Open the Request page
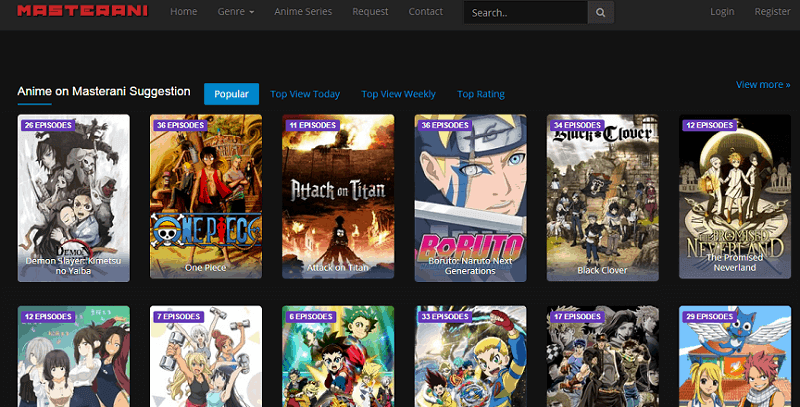Viewport: 800px width, 407px height. (x=370, y=12)
